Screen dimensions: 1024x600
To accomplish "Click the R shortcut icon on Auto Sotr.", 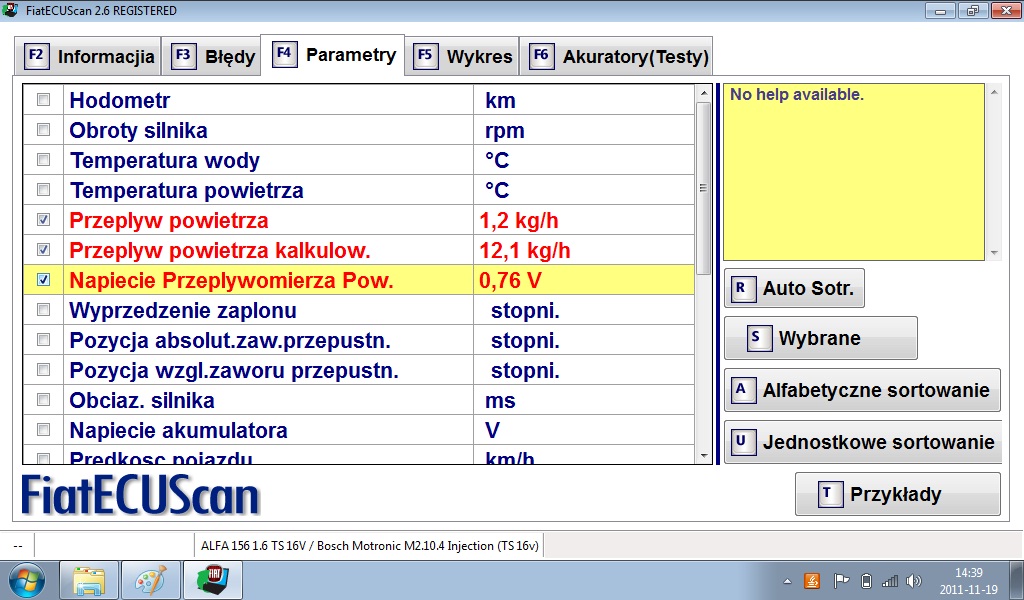I will (743, 289).
